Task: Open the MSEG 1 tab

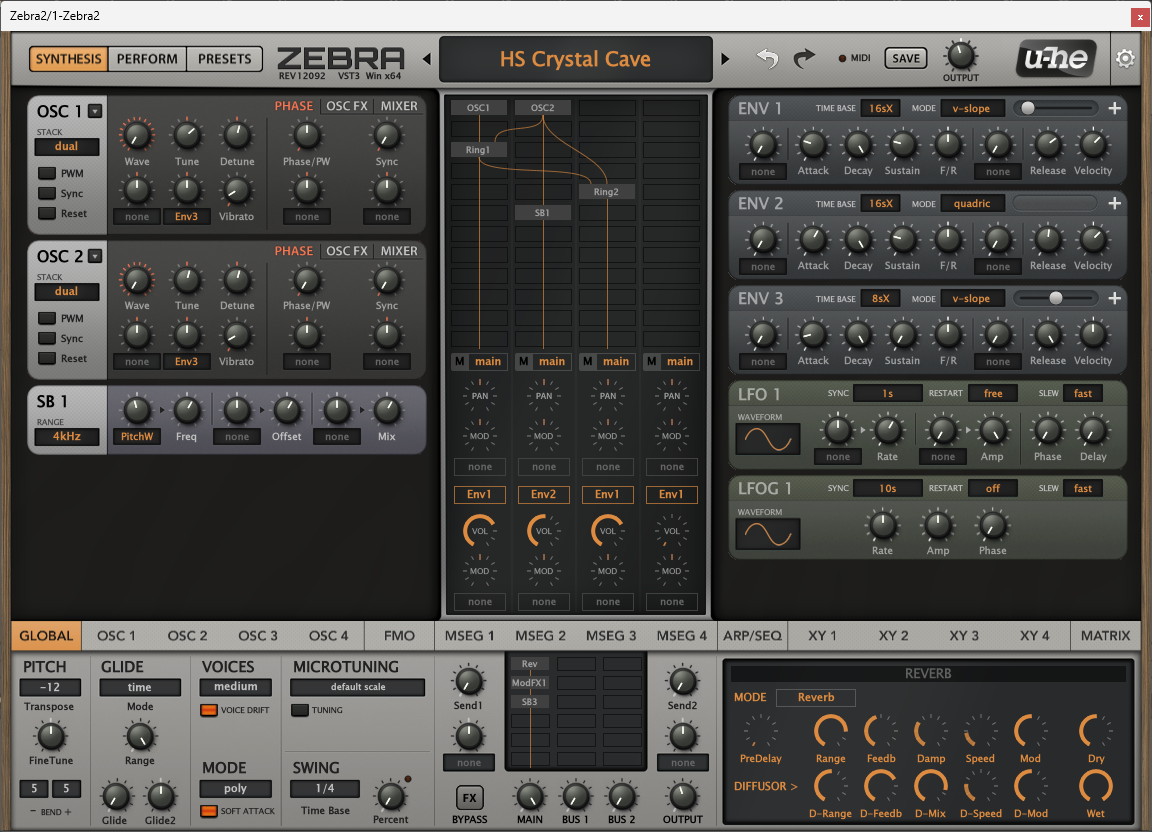Action: pyautogui.click(x=470, y=635)
